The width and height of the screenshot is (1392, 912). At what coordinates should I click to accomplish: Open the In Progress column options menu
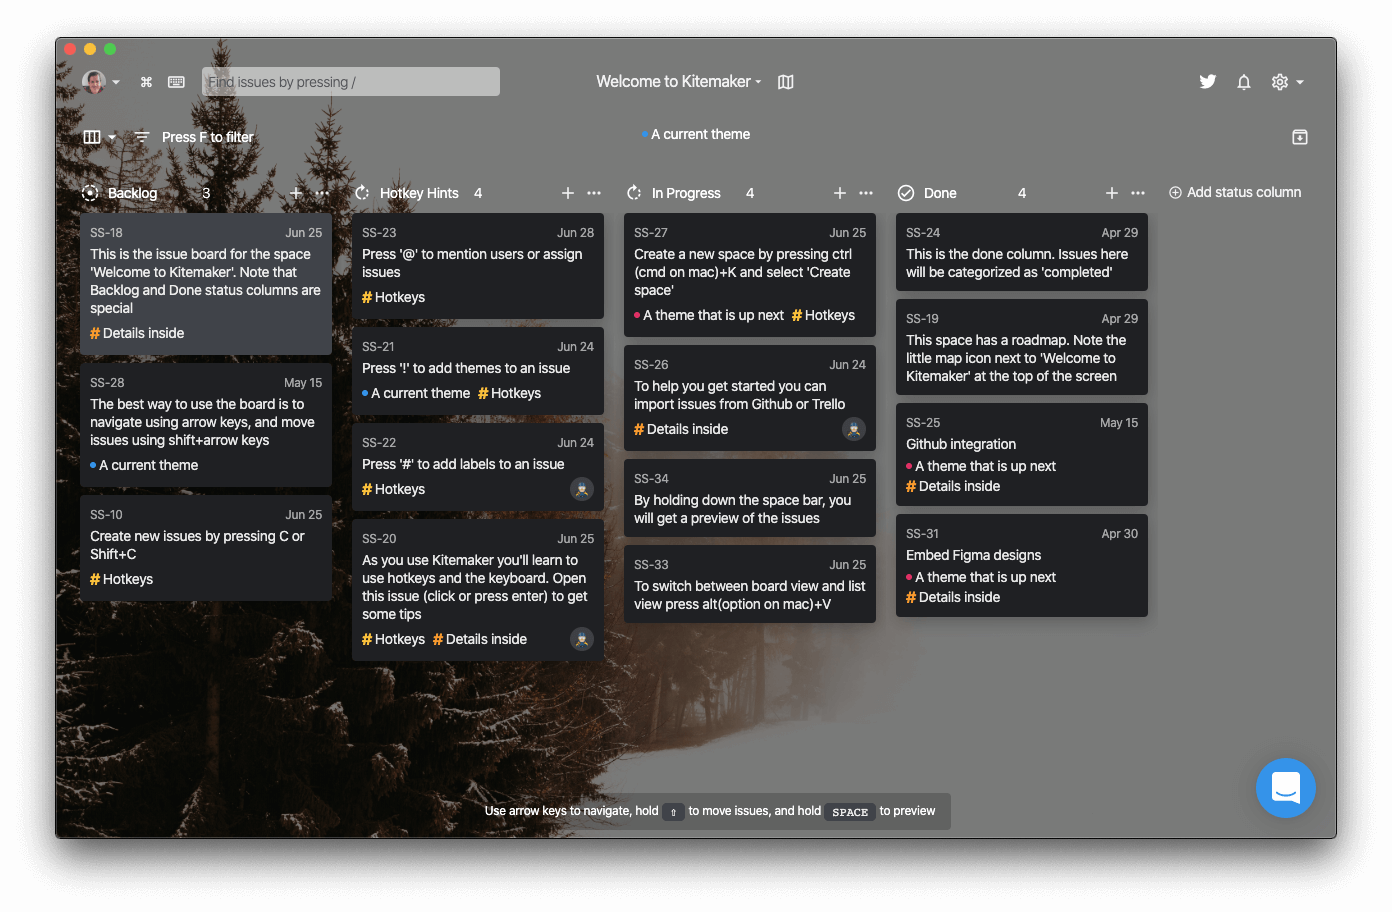[x=866, y=193]
